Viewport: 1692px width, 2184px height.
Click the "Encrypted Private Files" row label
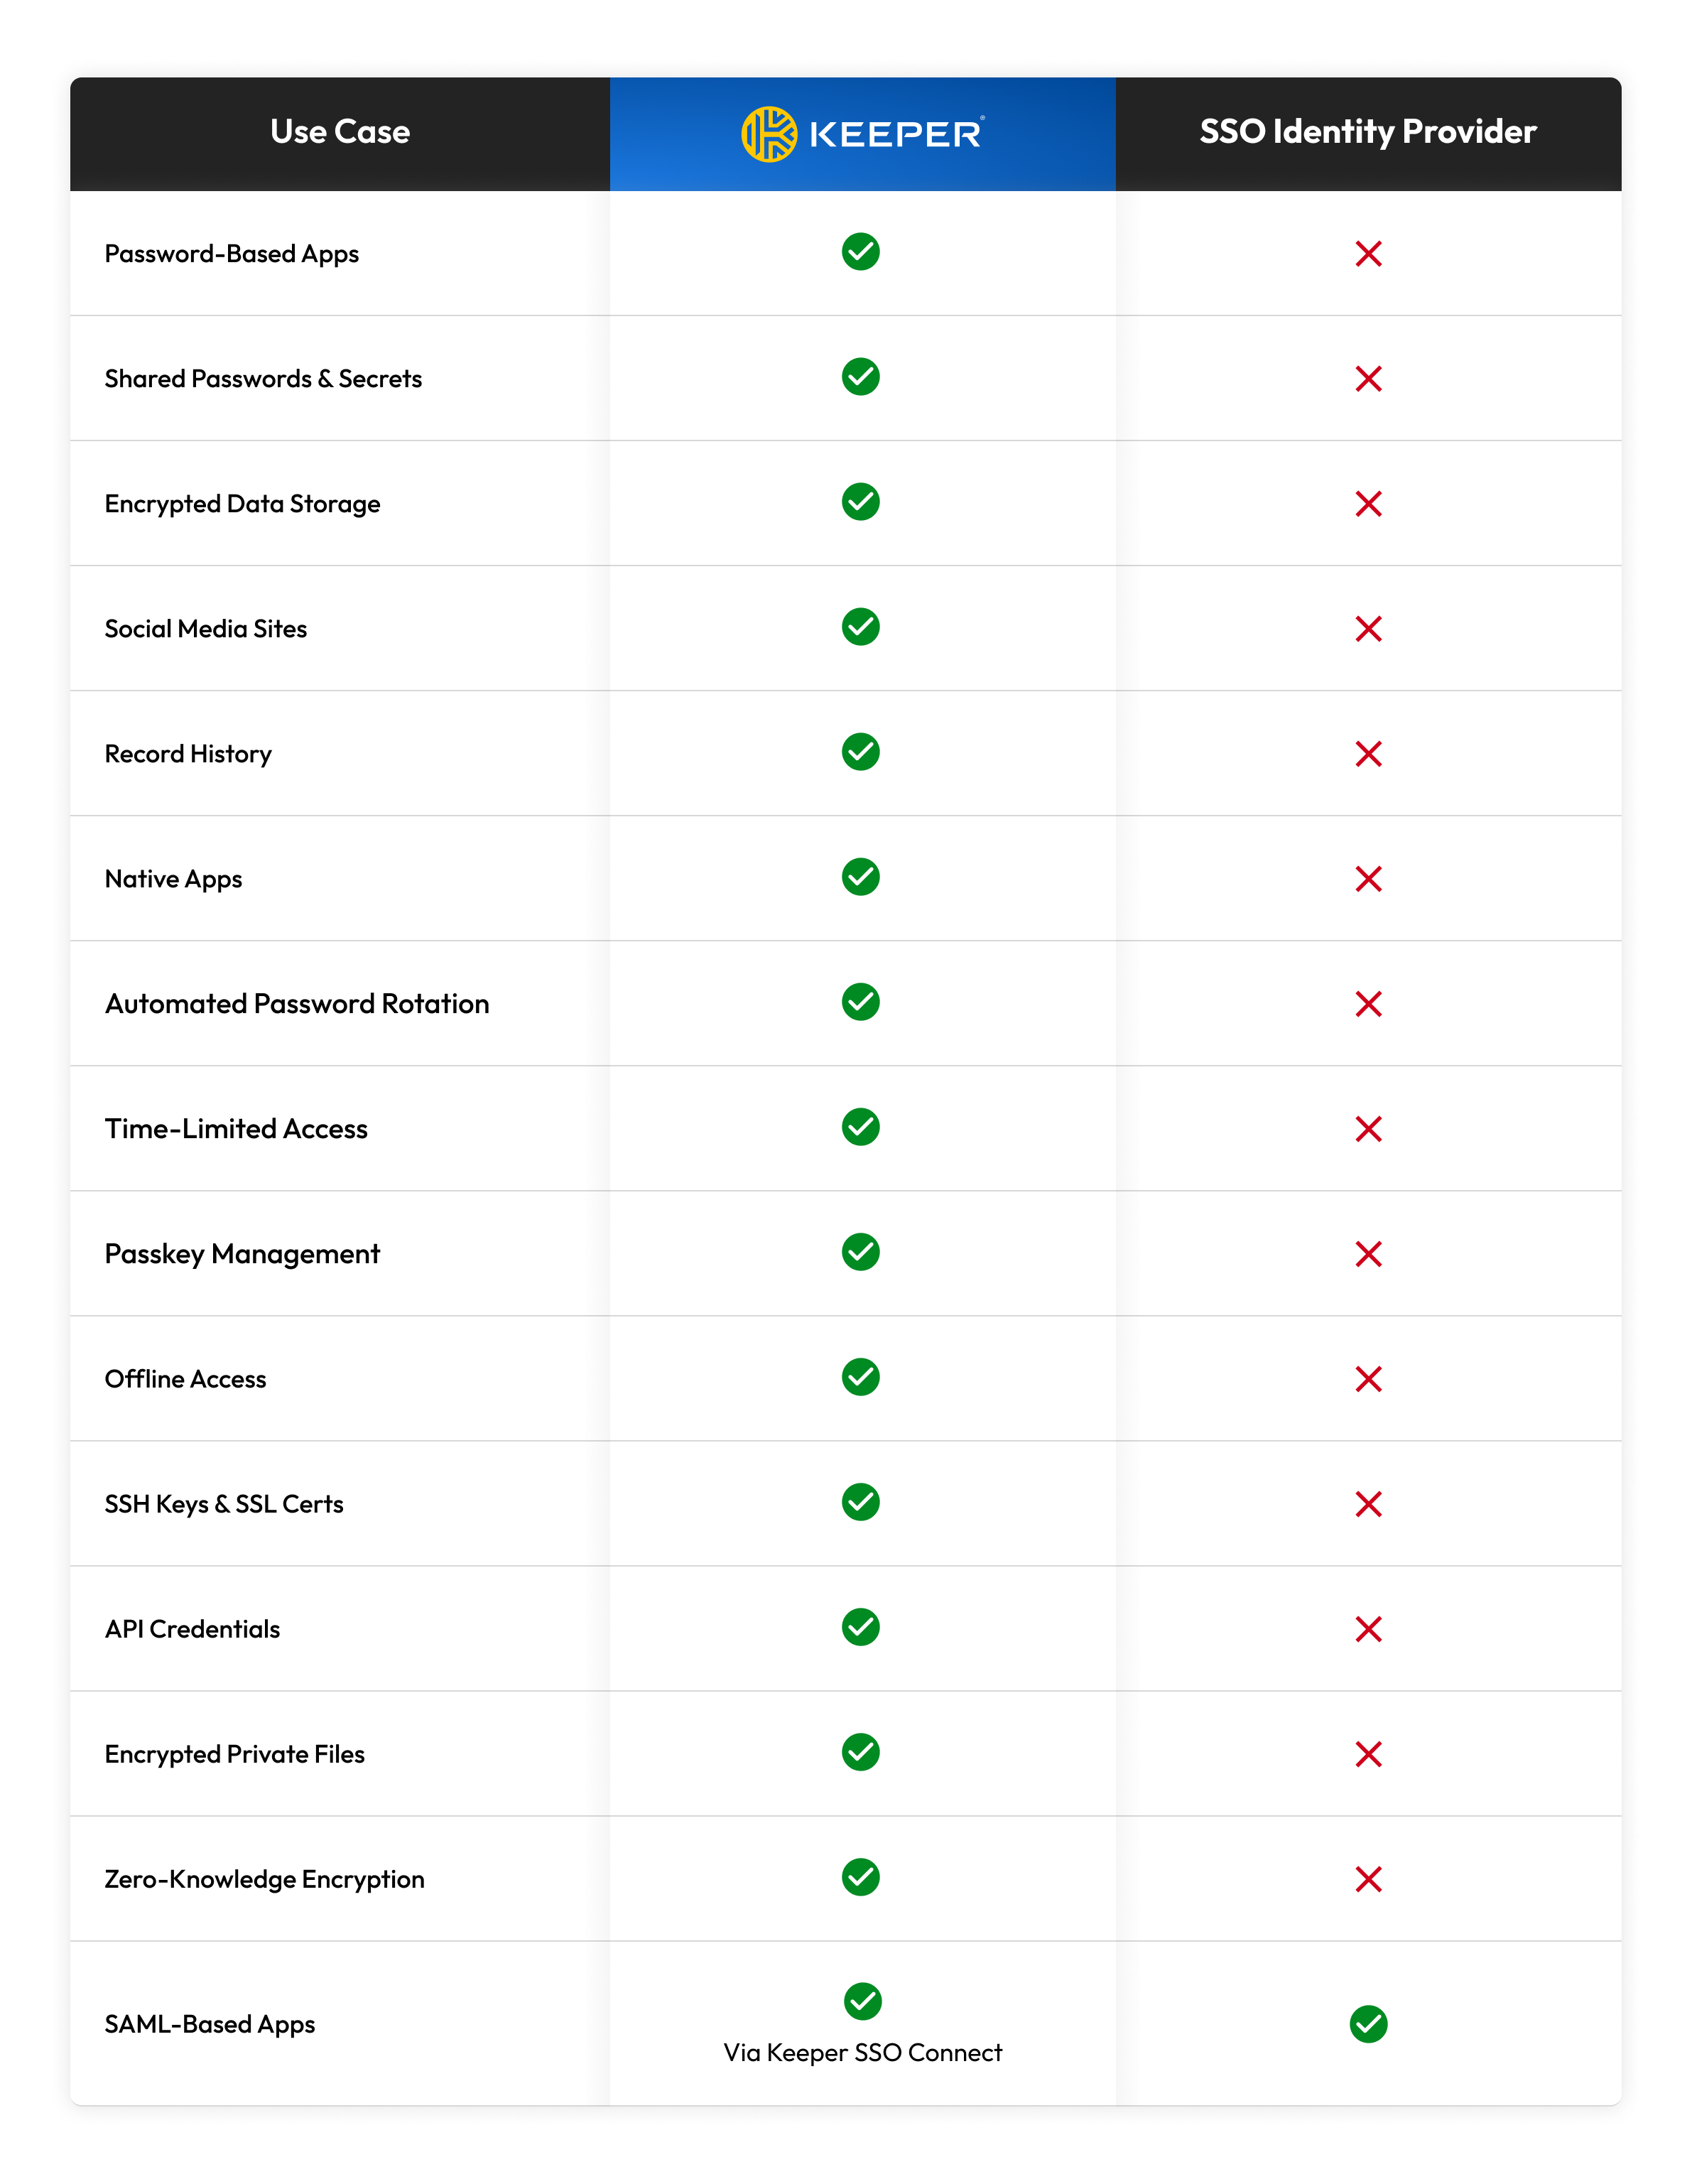click(235, 1754)
